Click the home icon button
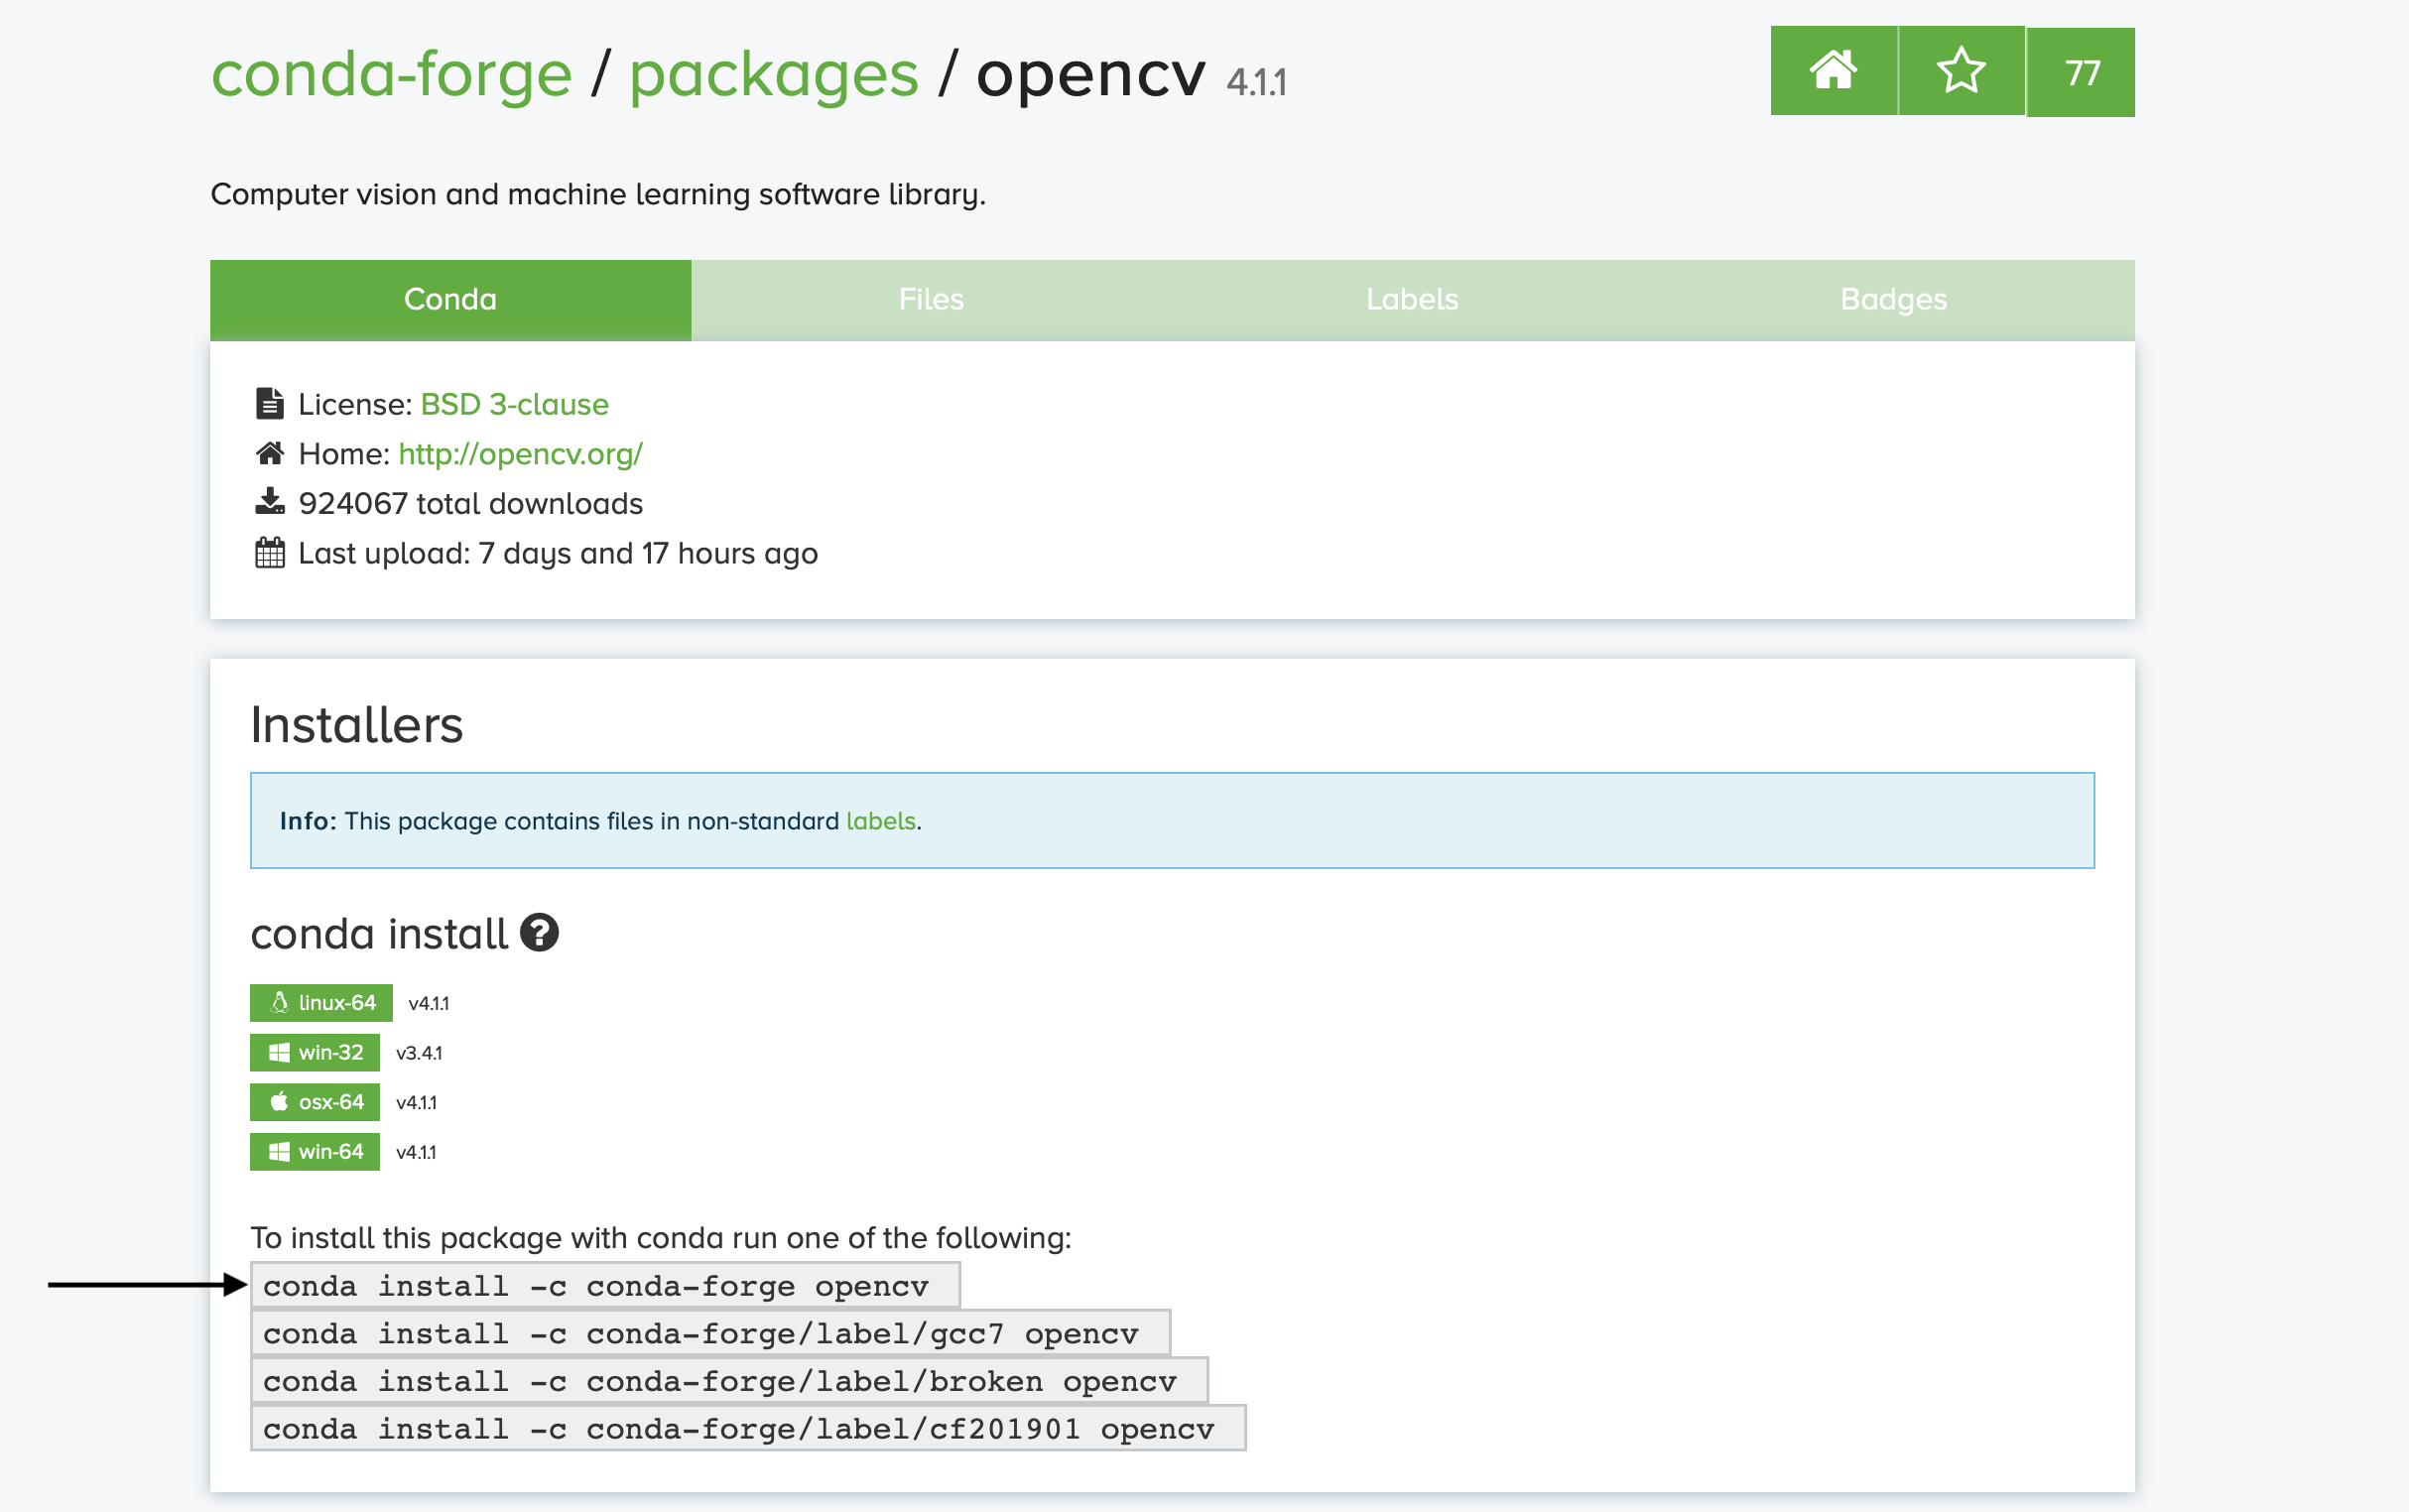This screenshot has width=2409, height=1512. pos(1833,71)
